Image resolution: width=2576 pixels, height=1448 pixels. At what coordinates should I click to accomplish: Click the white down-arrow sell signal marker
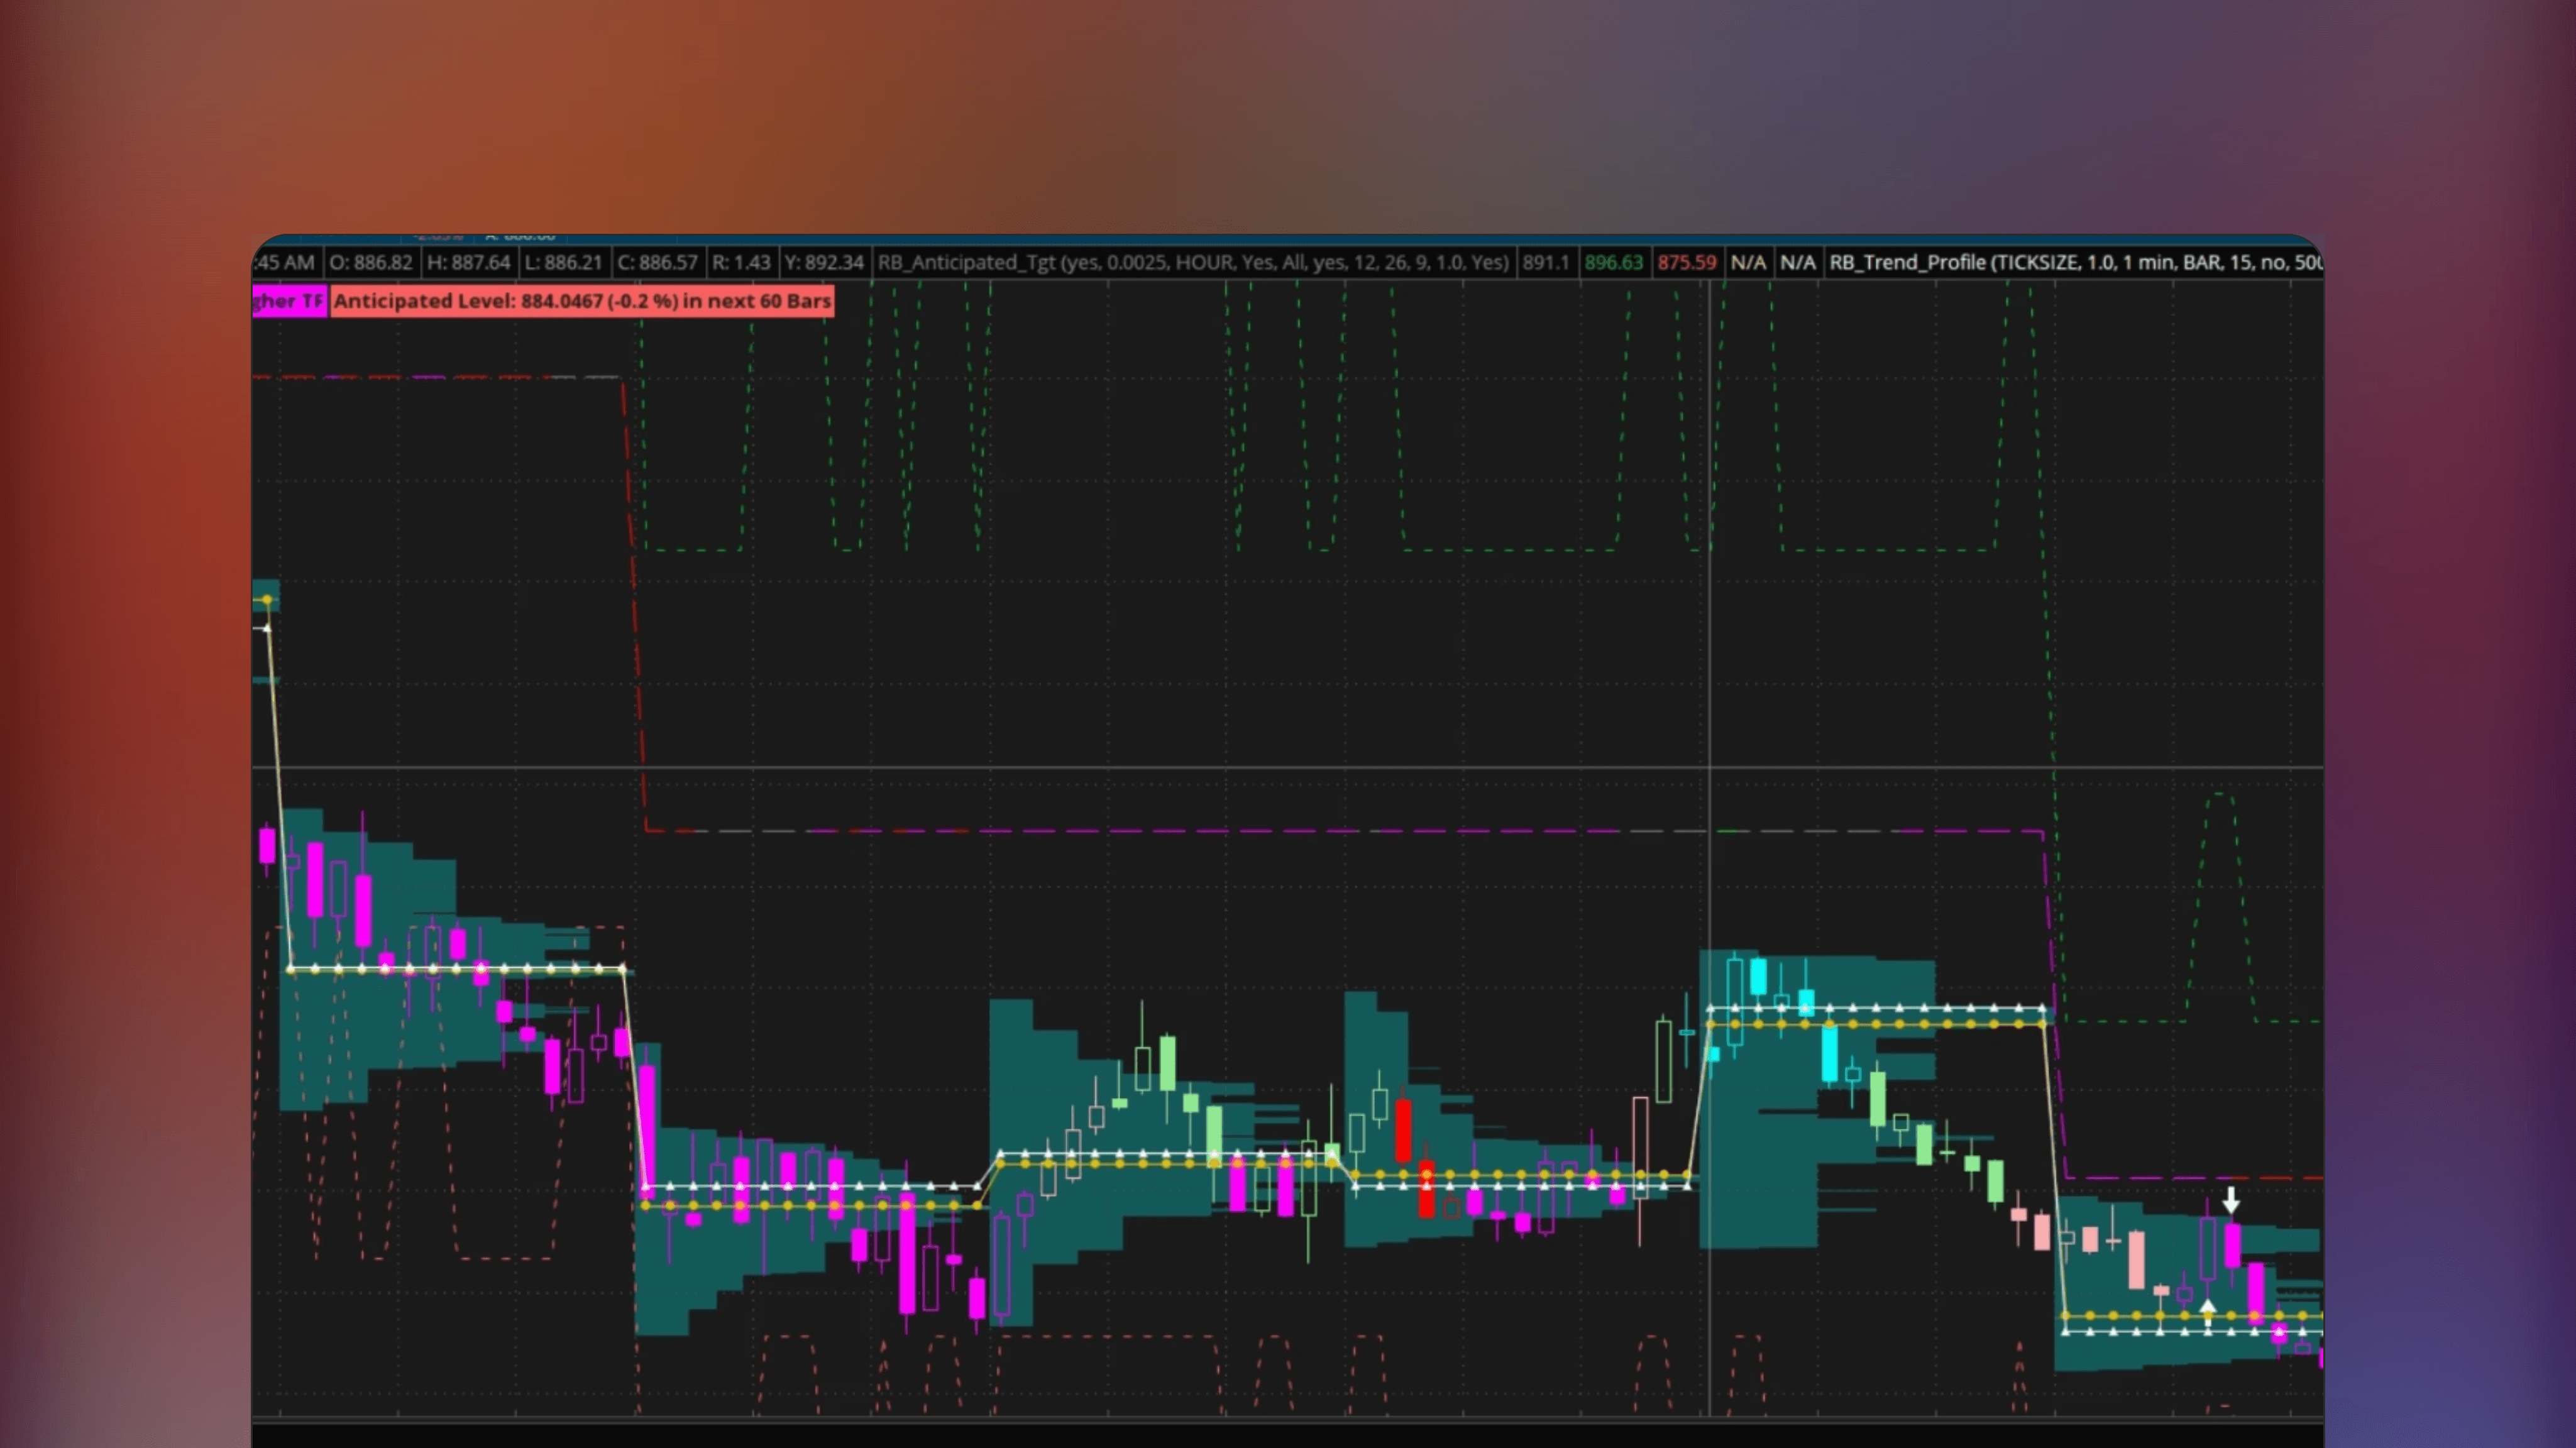2231,1199
